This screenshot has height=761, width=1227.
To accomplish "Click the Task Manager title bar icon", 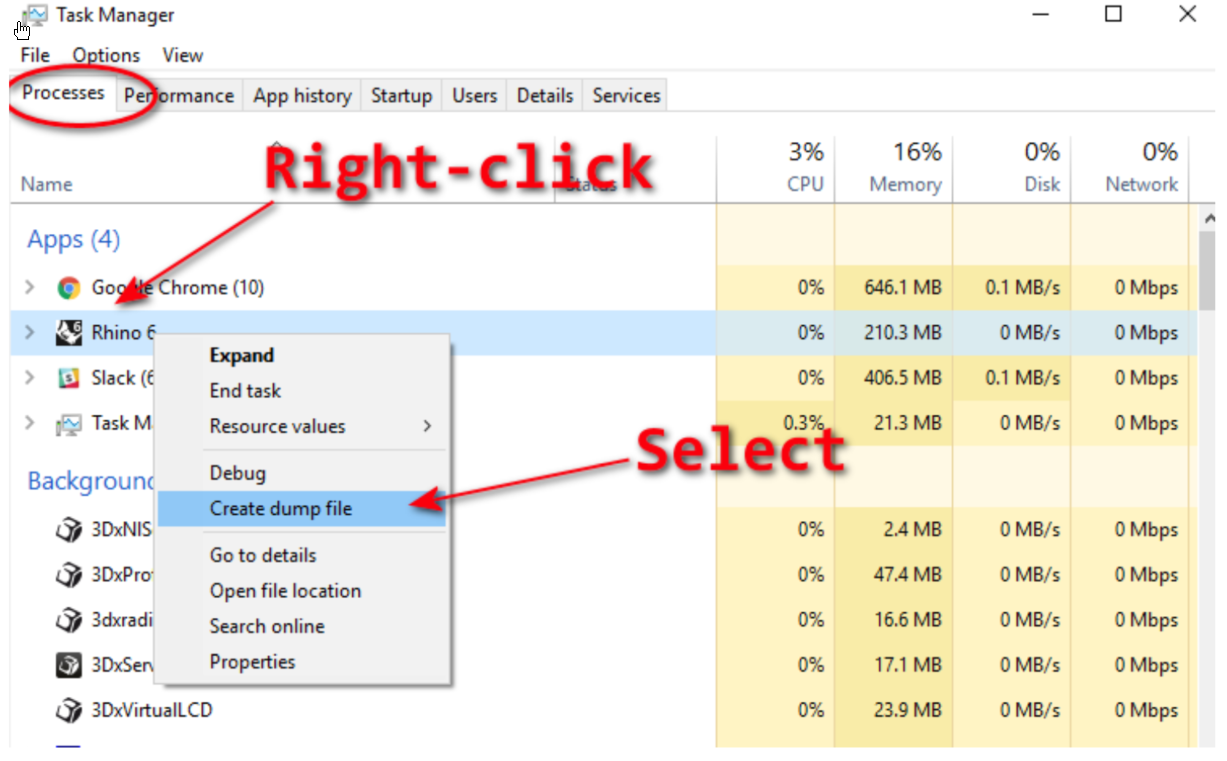I will (x=35, y=15).
